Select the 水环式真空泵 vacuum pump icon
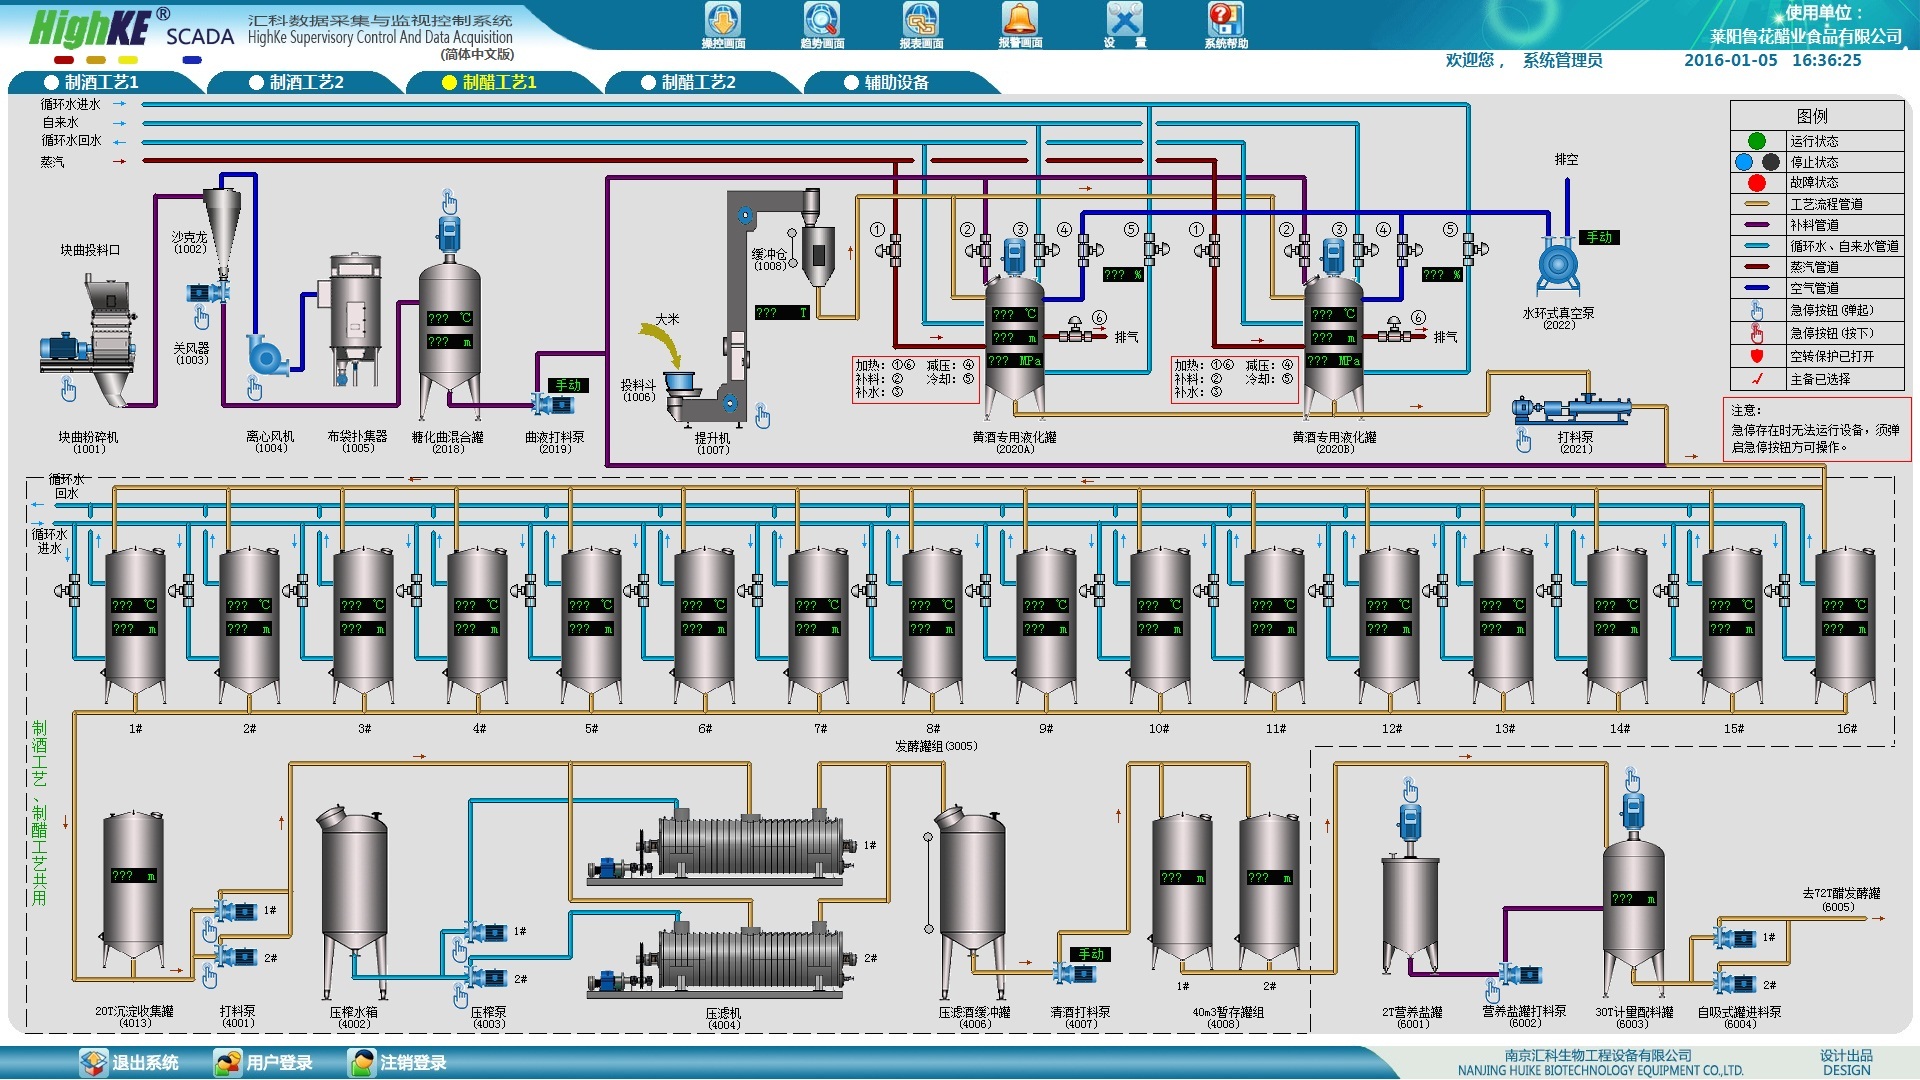The width and height of the screenshot is (1920, 1080). 1558,266
